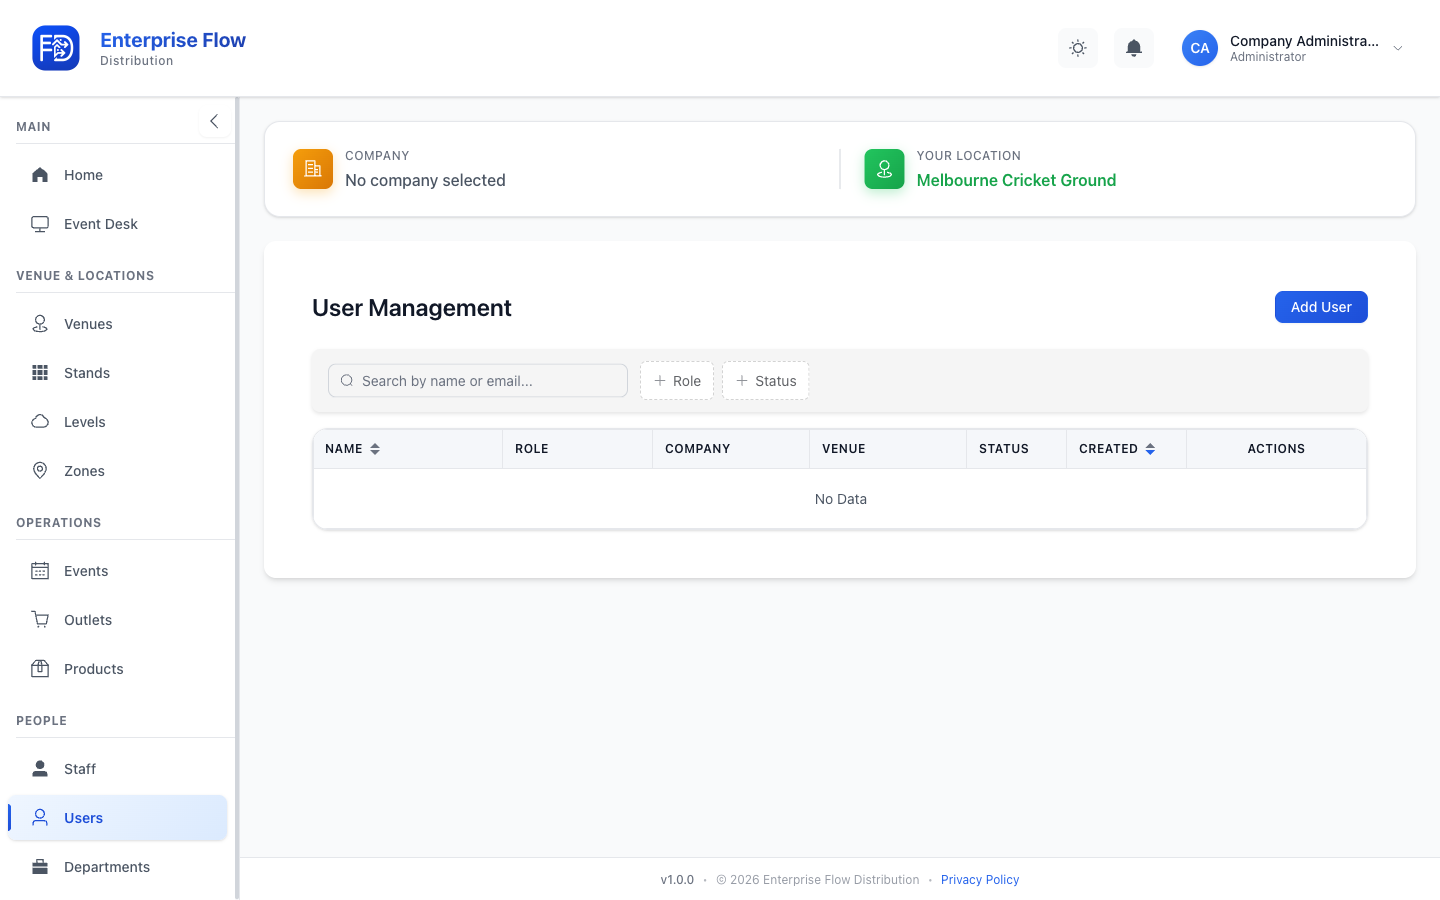Click the Enterprise Flow logo icon
The image size is (1440, 900).
(56, 48)
